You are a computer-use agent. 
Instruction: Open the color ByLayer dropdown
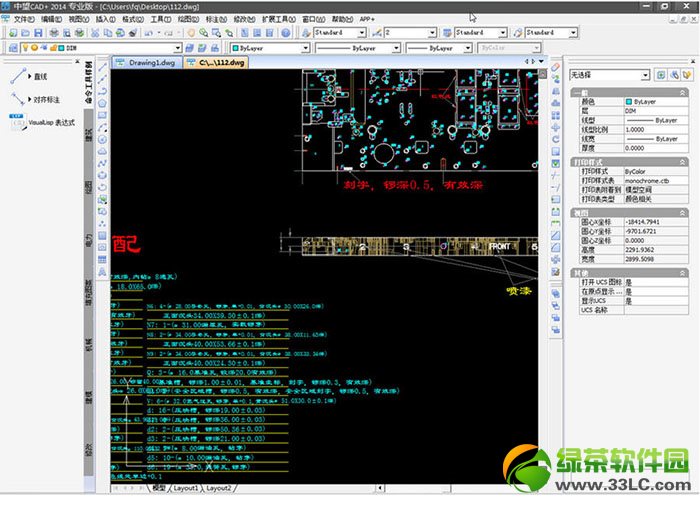305,48
